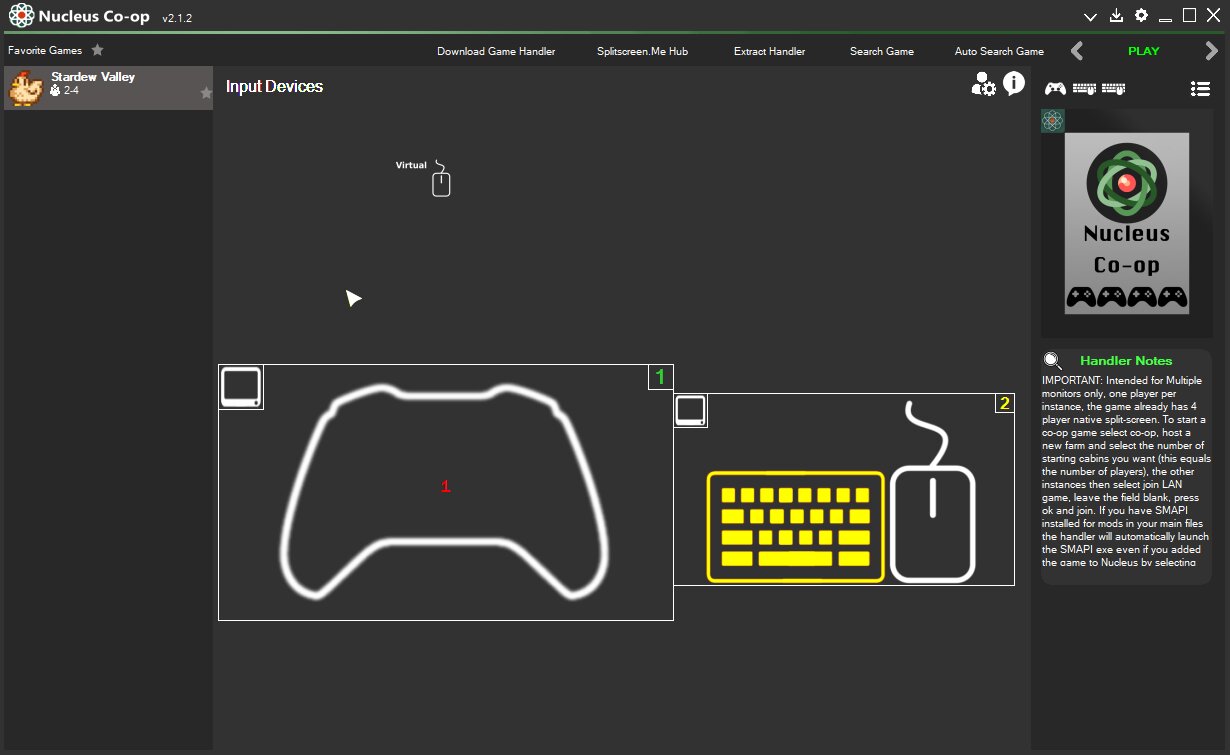Select Stardew Valley in the game list
Screen dimensions: 1230x755
[x=109, y=88]
